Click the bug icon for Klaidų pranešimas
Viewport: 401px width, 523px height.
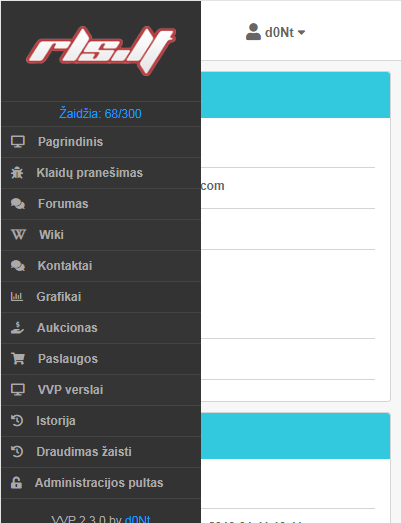[x=17, y=173]
